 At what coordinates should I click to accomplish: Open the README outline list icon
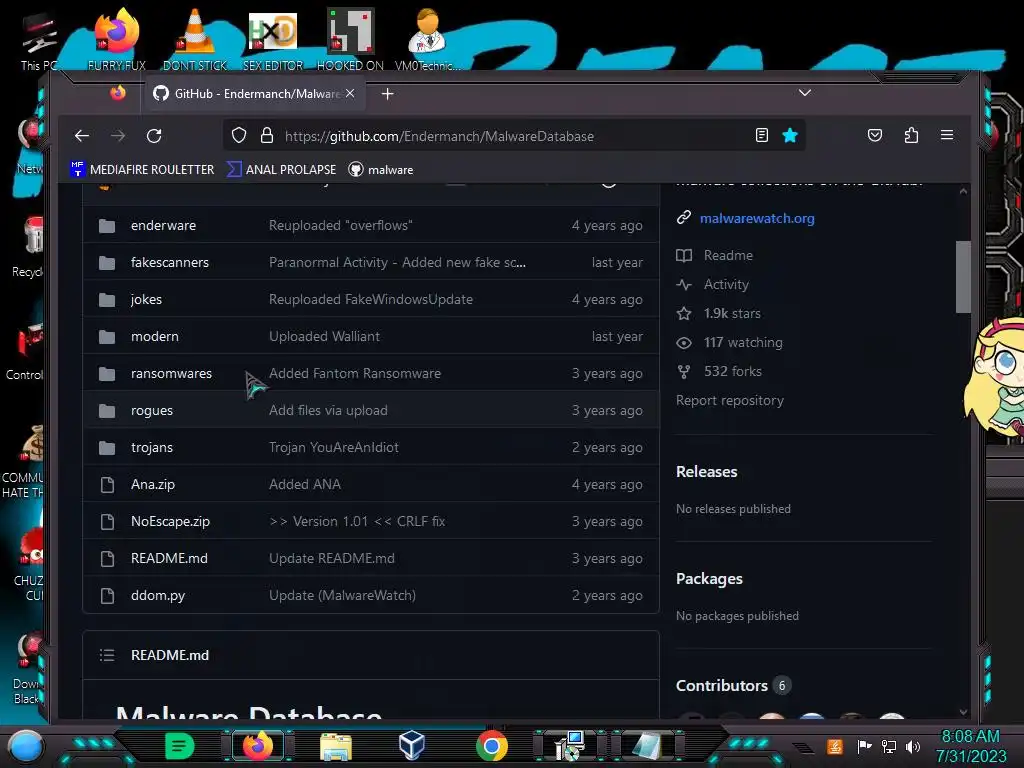tap(106, 655)
